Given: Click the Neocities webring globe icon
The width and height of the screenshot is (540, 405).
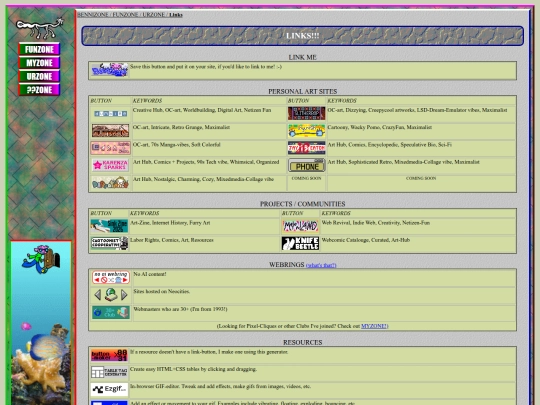Looking at the screenshot, I should point(111,295).
